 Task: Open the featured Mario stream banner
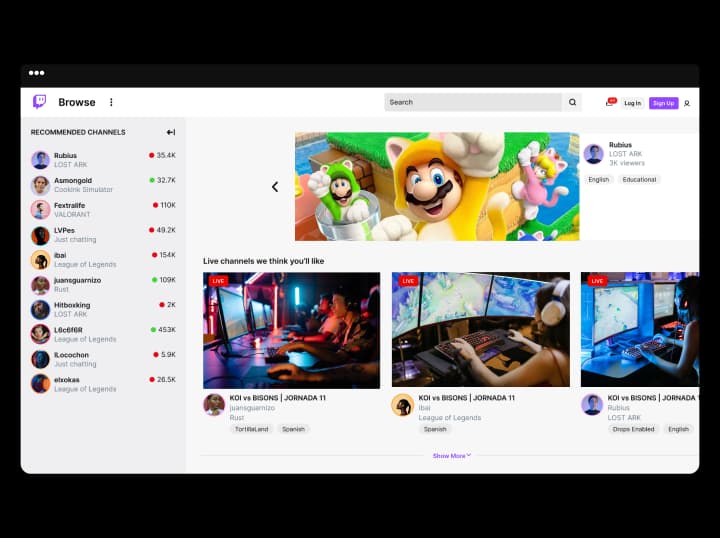(x=437, y=186)
